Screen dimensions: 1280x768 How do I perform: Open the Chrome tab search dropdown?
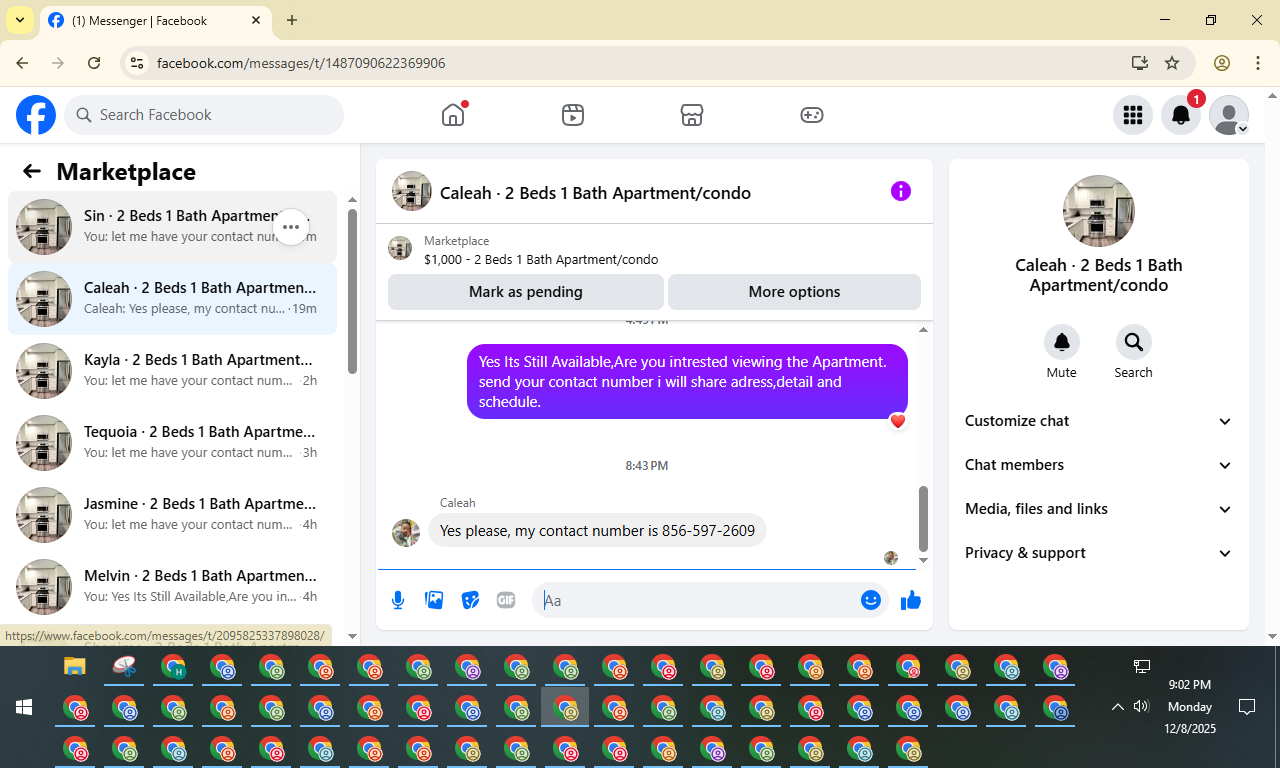coord(20,20)
